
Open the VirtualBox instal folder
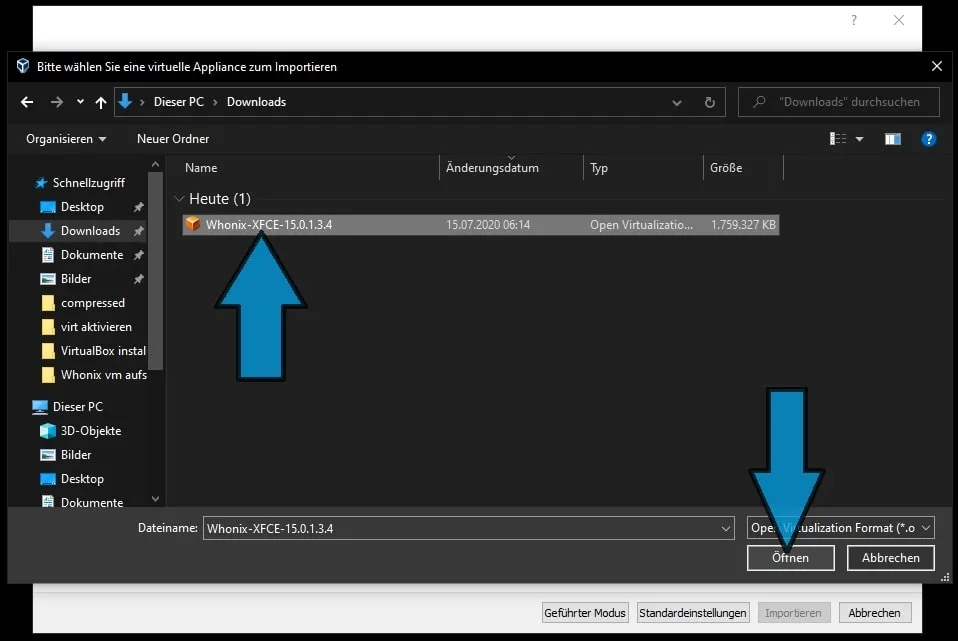coord(103,351)
